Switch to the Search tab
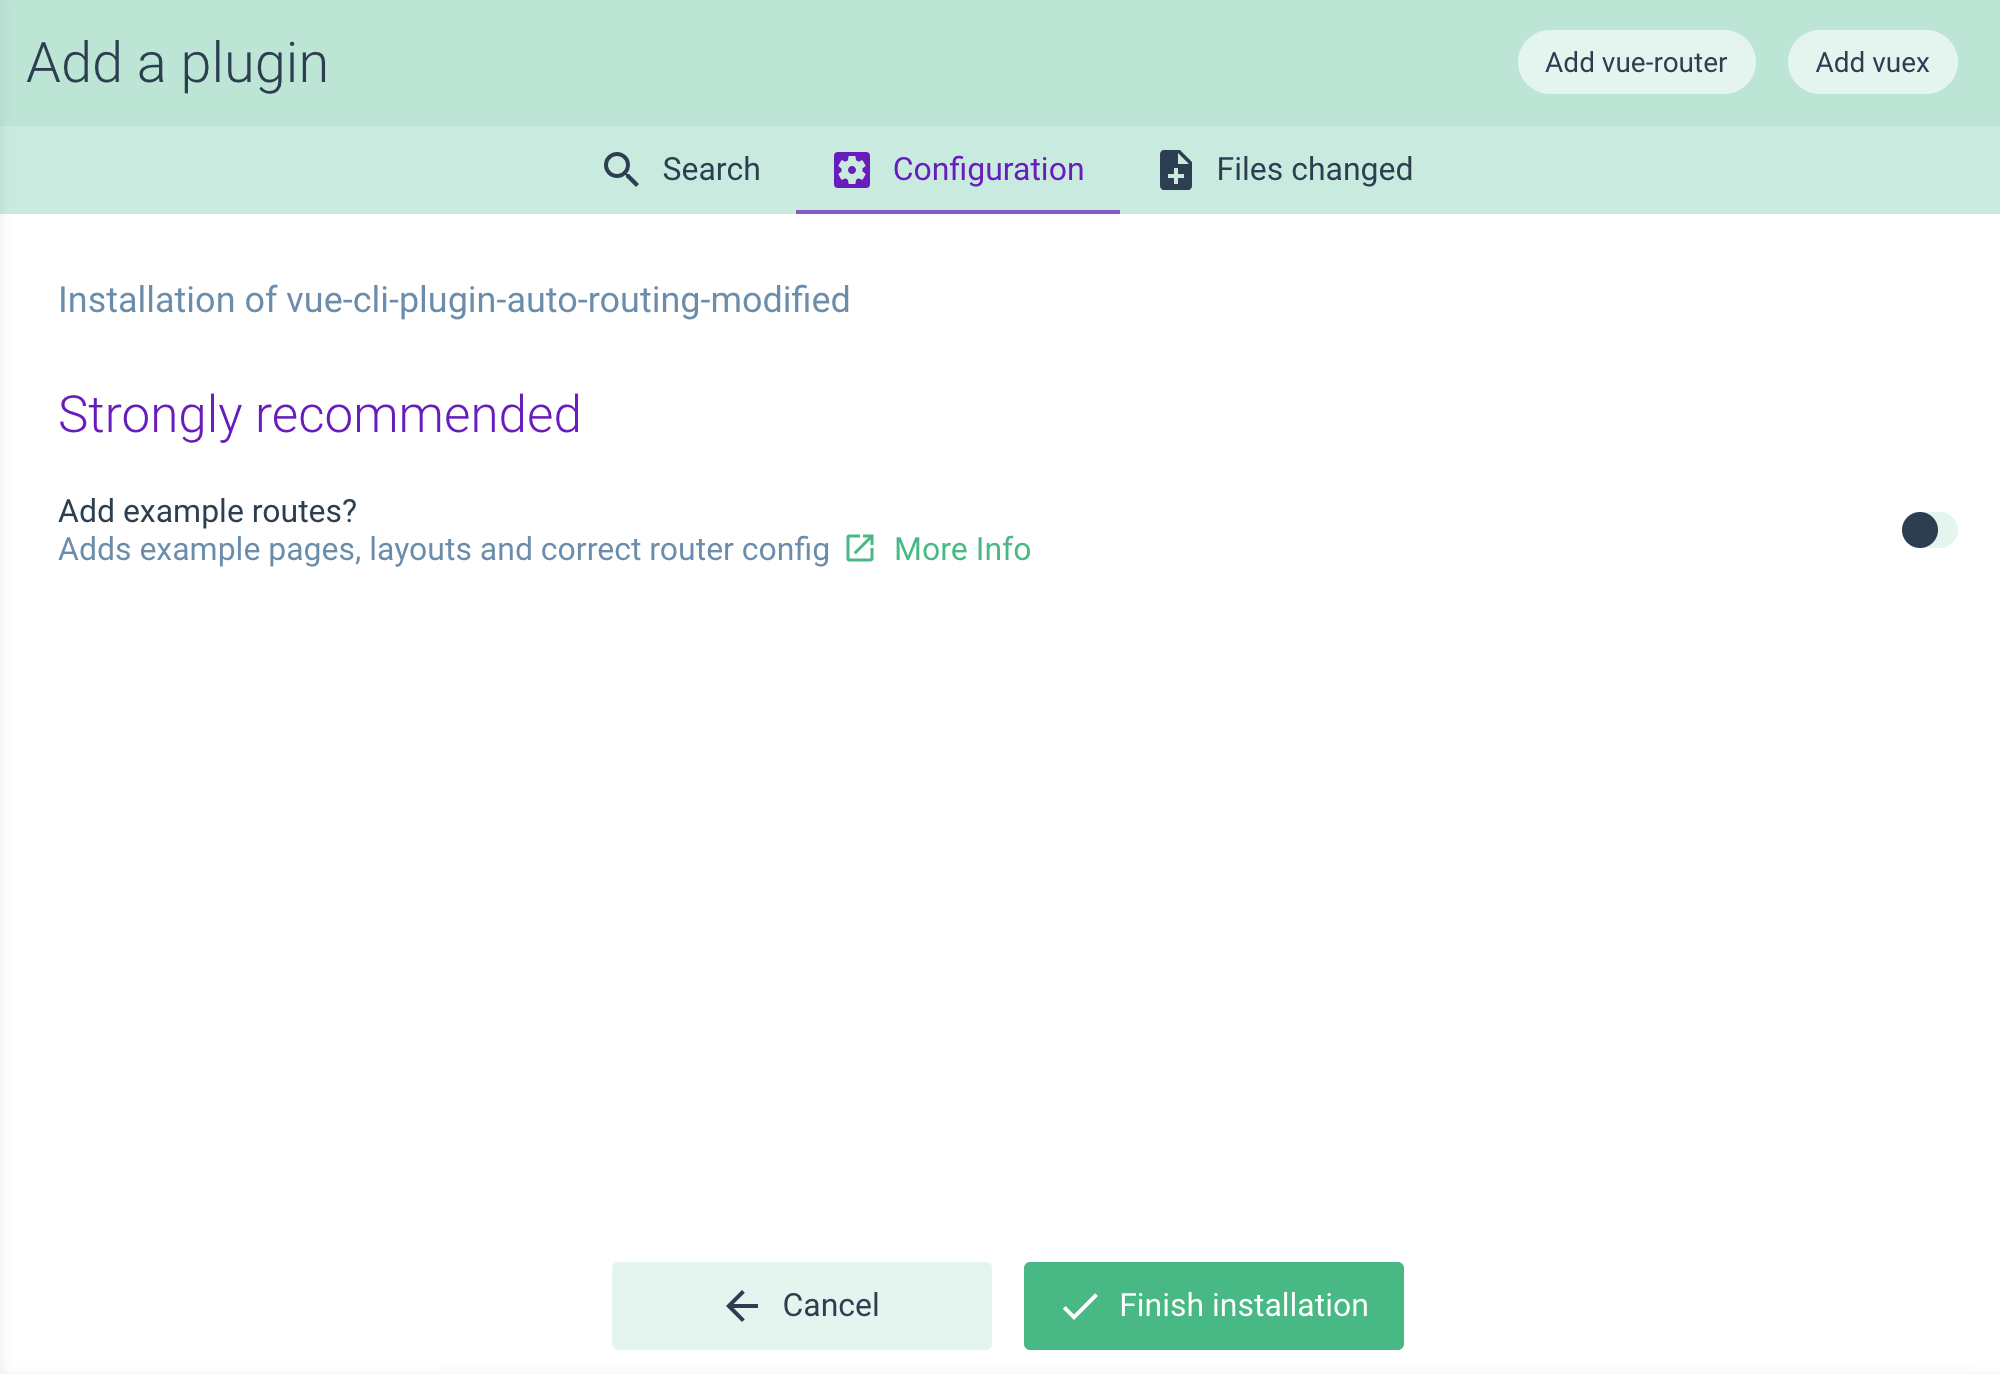 (682, 169)
